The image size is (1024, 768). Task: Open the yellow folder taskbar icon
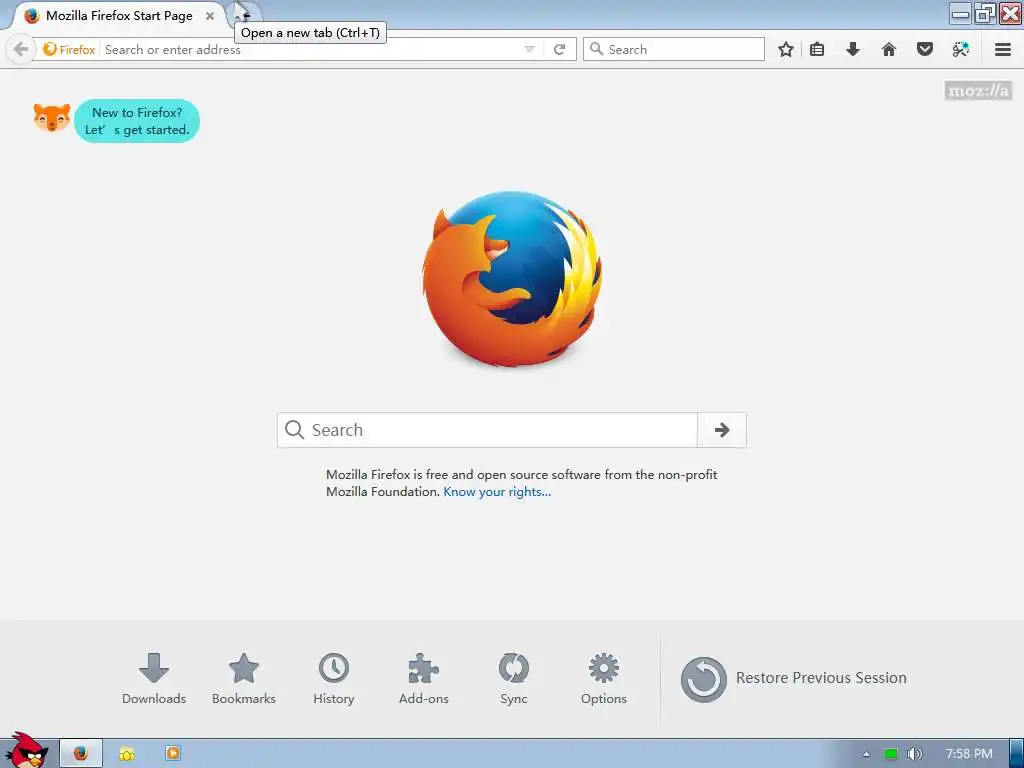[x=127, y=754]
